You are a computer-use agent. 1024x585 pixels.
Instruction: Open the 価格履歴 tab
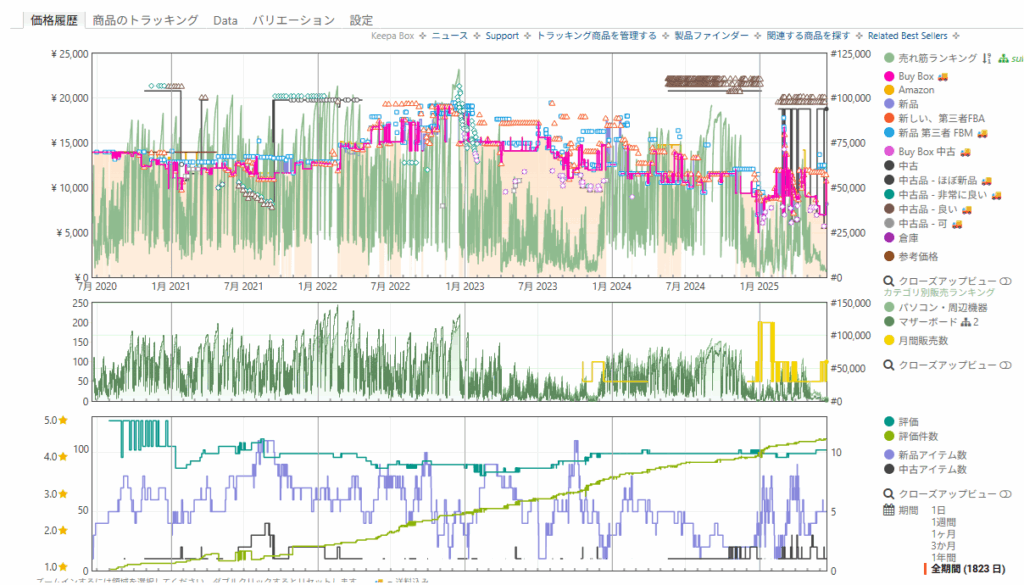pyautogui.click(x=54, y=20)
